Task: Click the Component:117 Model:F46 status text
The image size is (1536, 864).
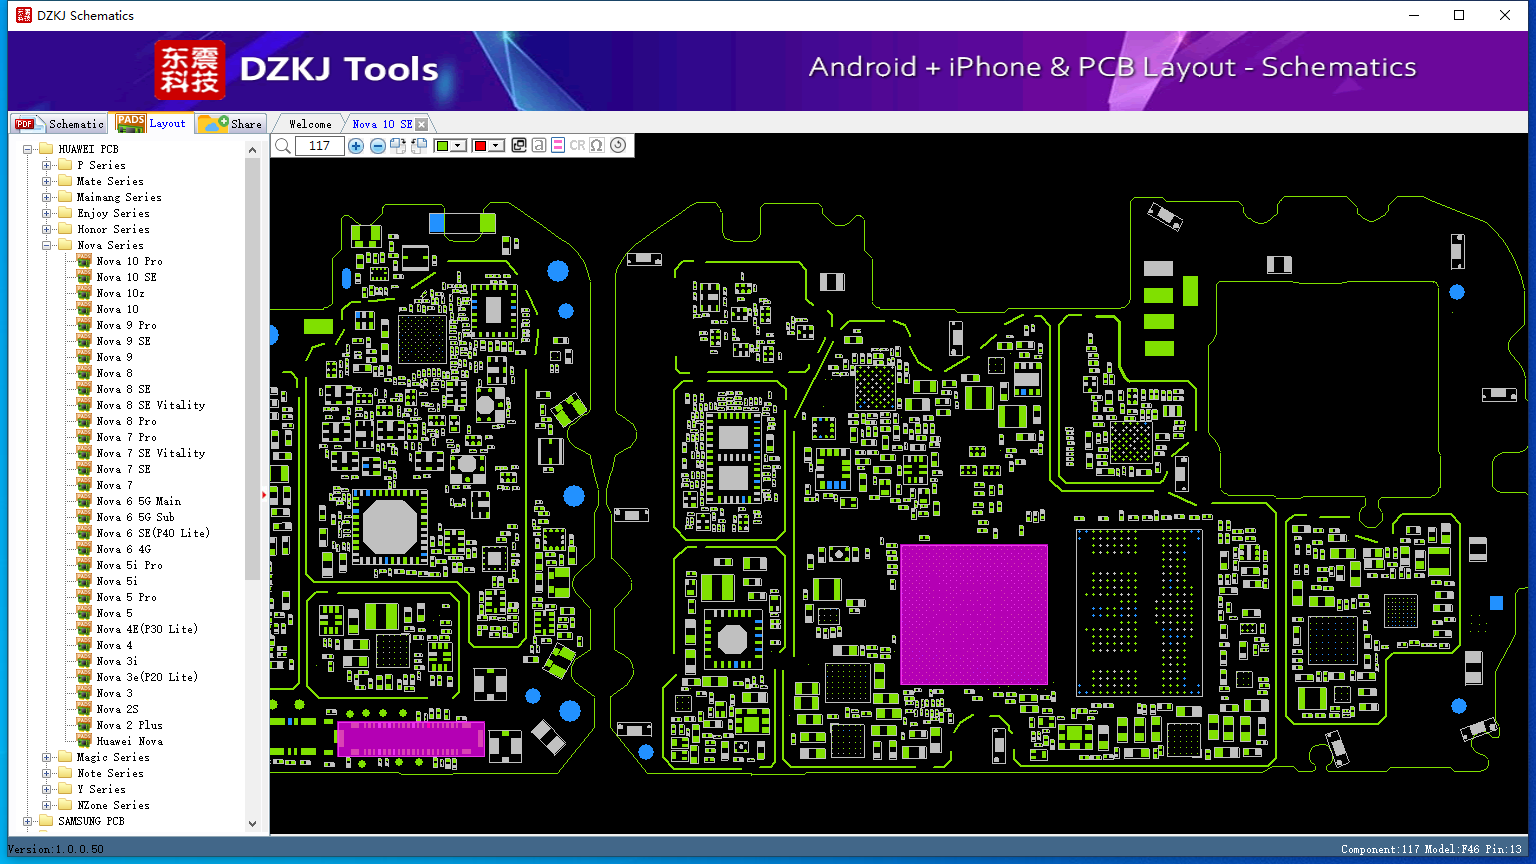Action: 1431,849
